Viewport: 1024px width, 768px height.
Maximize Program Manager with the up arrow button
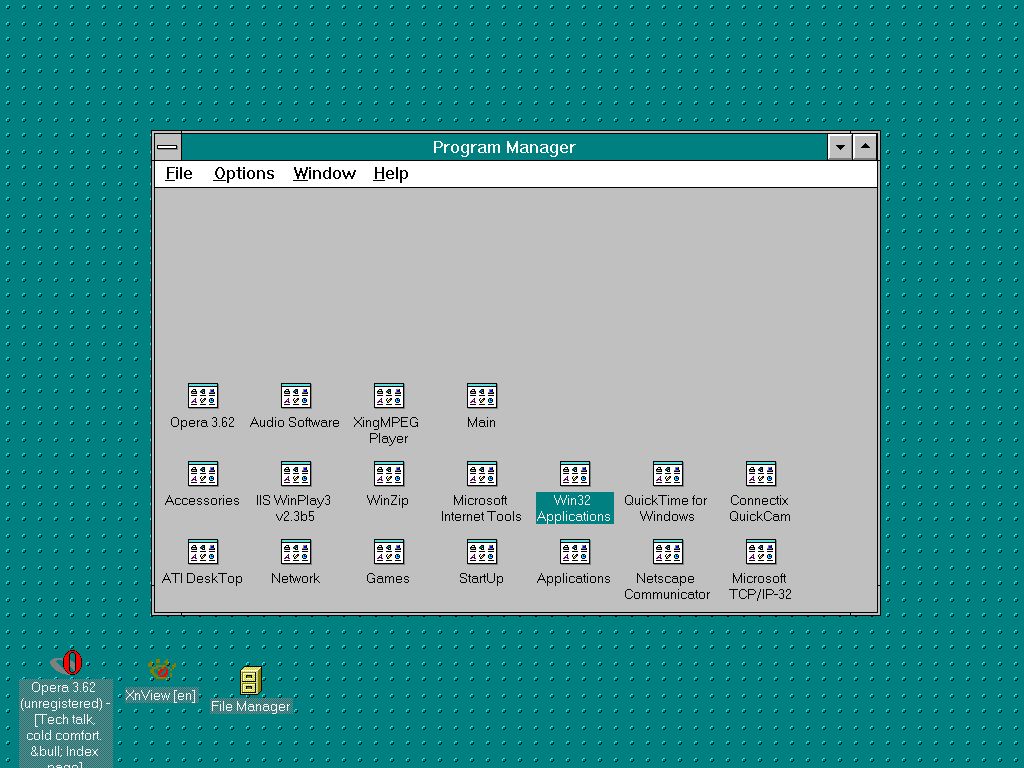pyautogui.click(x=865, y=147)
